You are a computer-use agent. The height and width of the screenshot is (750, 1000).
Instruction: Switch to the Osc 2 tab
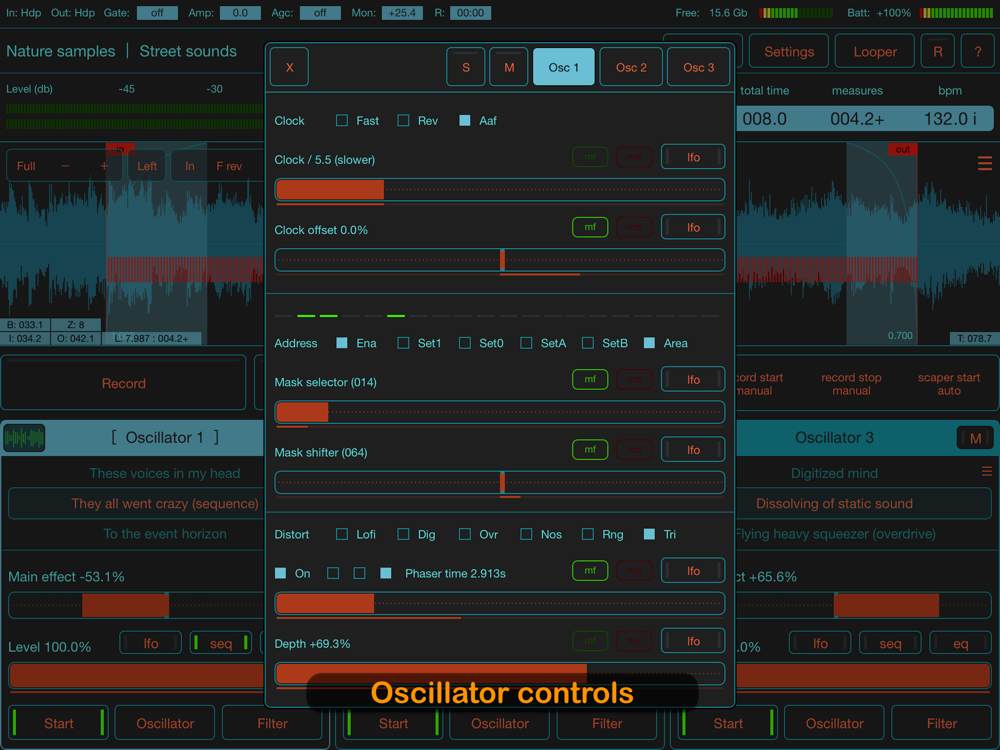click(x=631, y=68)
